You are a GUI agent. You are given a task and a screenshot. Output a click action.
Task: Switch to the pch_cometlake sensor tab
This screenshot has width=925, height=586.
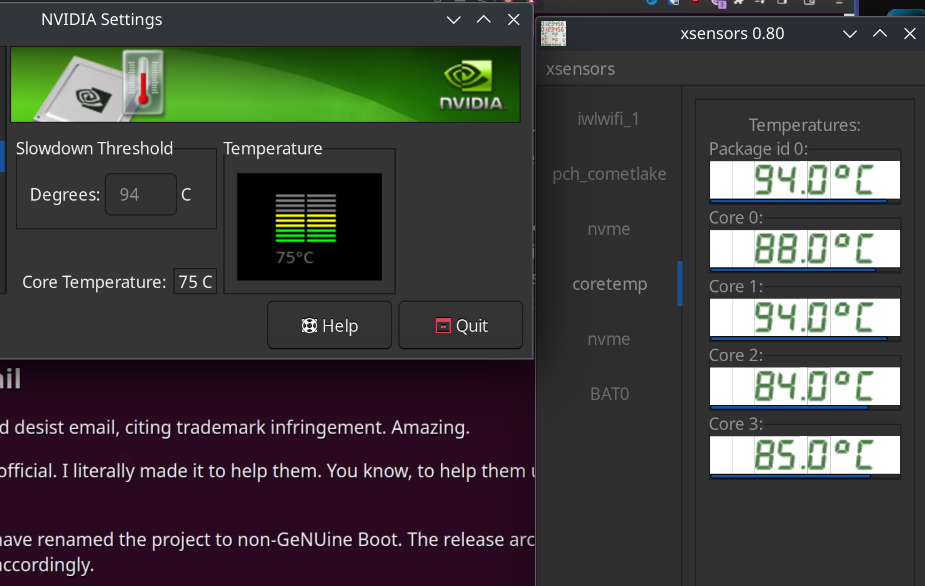(x=608, y=174)
